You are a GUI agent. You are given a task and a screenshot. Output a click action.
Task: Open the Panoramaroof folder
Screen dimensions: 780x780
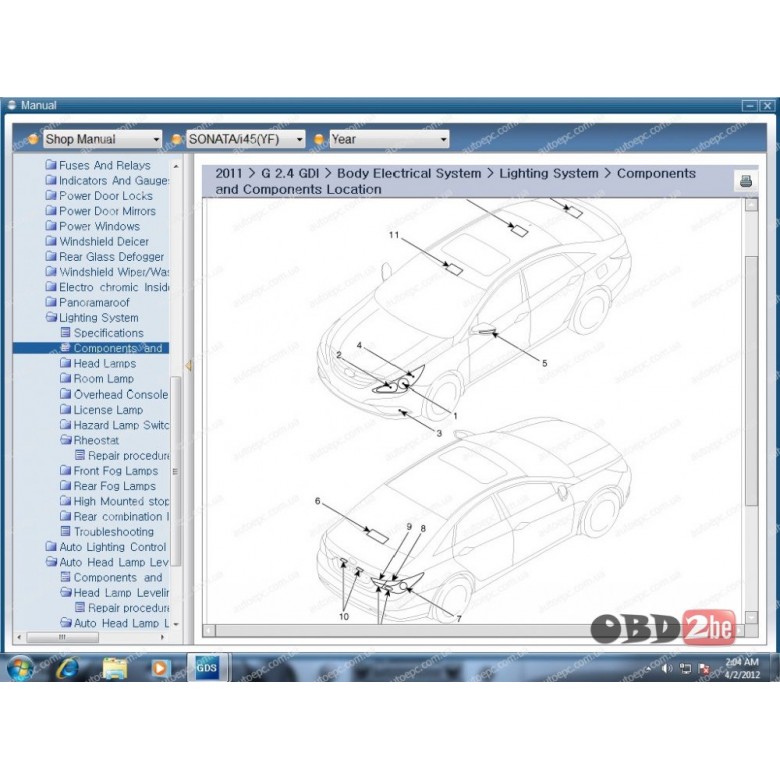pos(88,302)
